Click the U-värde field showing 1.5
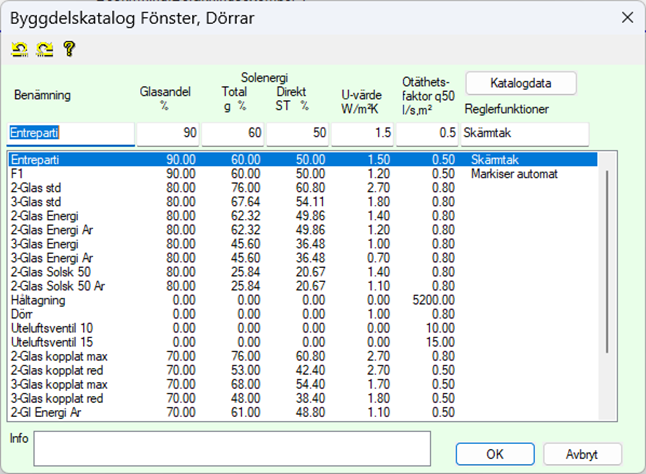Viewport: 646px width, 474px height. point(362,133)
